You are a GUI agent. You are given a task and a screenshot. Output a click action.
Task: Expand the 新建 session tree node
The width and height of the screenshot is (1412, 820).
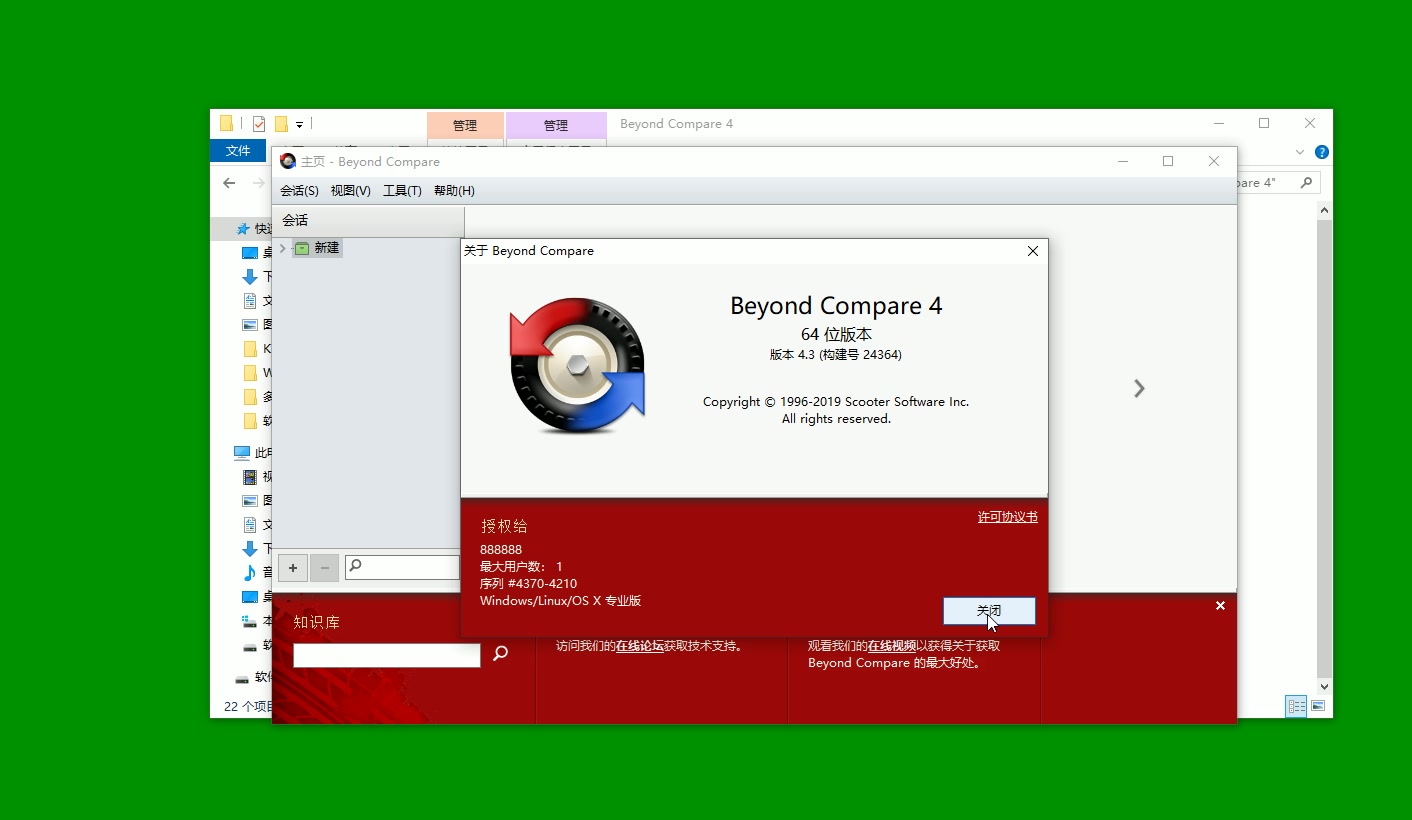coord(283,248)
